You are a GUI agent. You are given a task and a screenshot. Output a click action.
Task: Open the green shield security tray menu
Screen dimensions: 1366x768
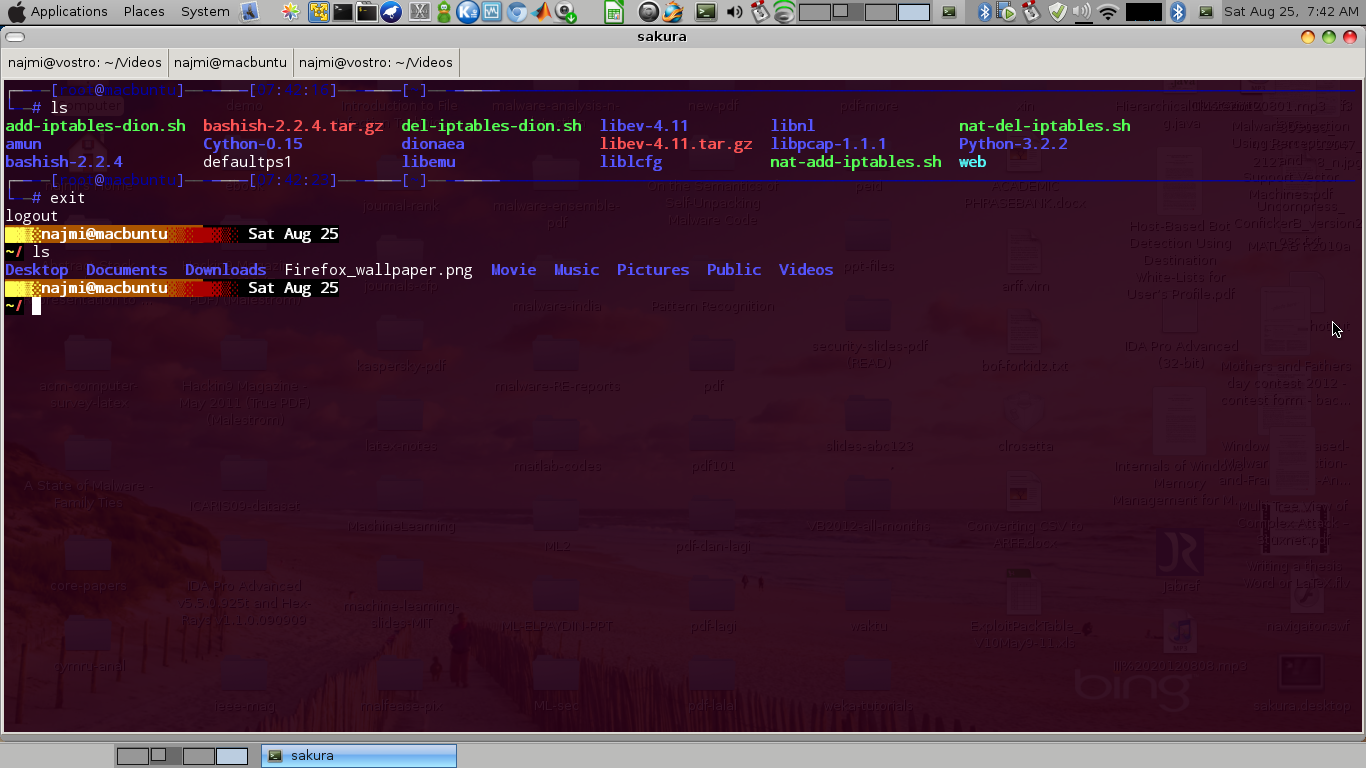pyautogui.click(x=1057, y=12)
